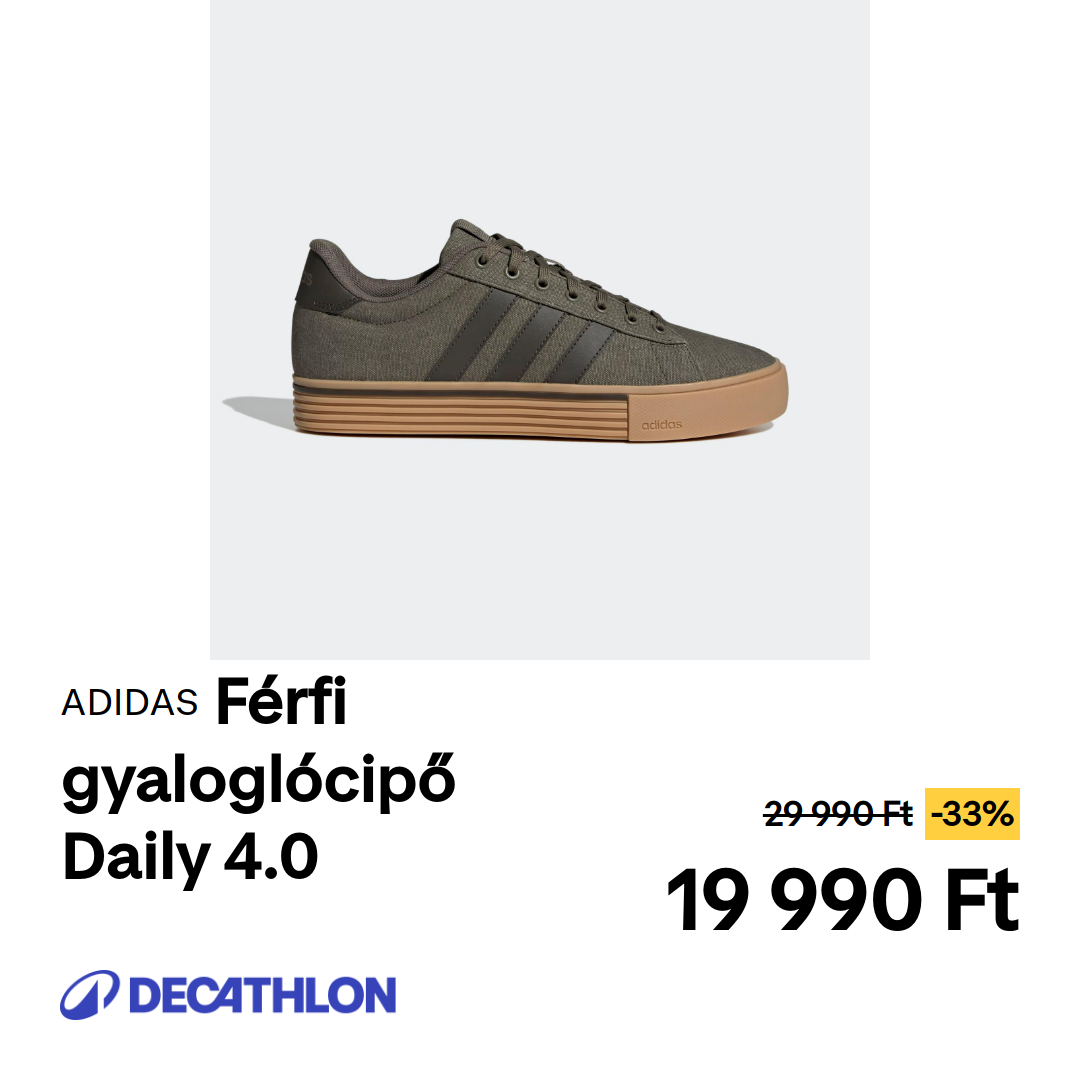This screenshot has width=1080, height=1080.
Task: Click the word gyaloglócipő in the title
Action: pos(258,782)
